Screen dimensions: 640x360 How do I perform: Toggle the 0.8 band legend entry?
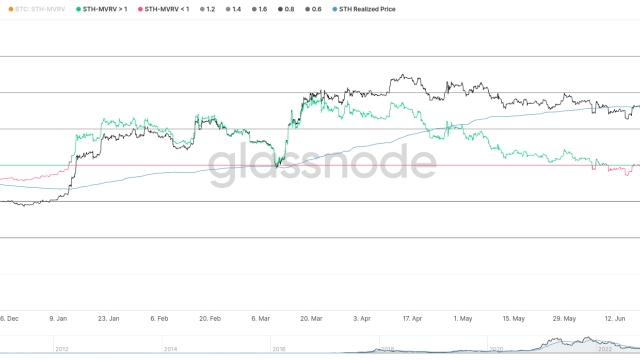pos(286,9)
